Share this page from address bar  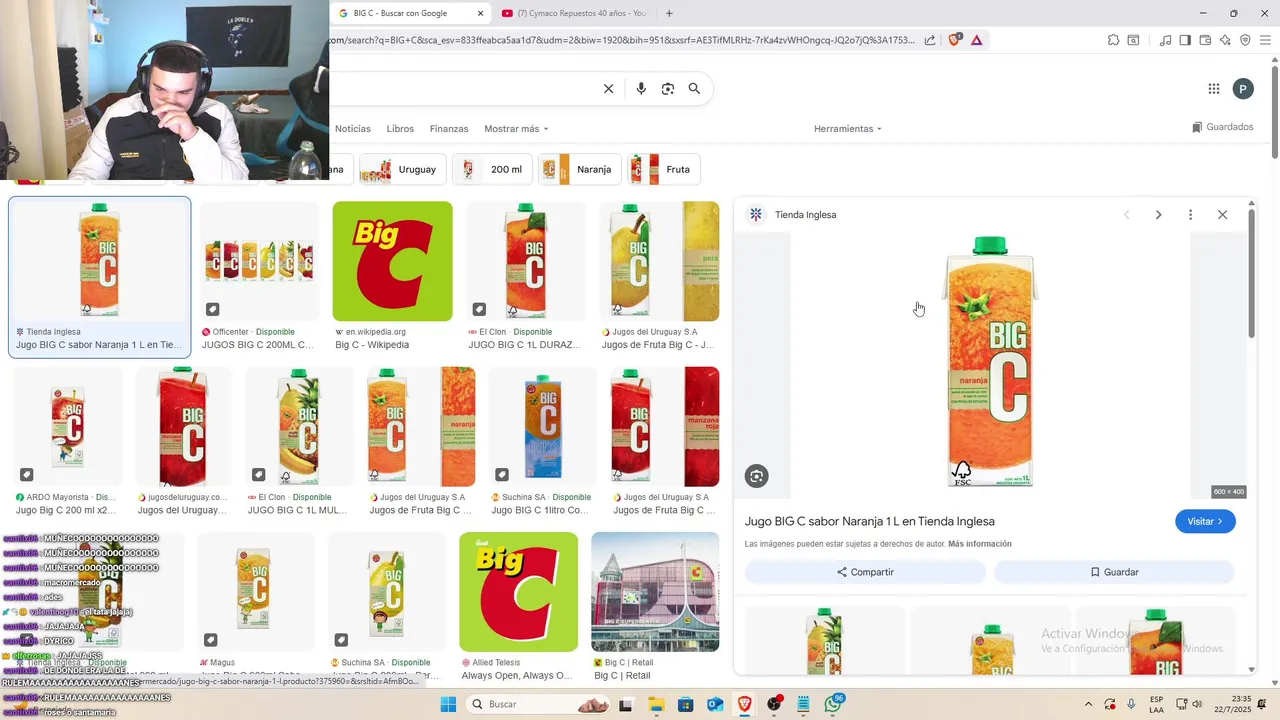coord(930,40)
